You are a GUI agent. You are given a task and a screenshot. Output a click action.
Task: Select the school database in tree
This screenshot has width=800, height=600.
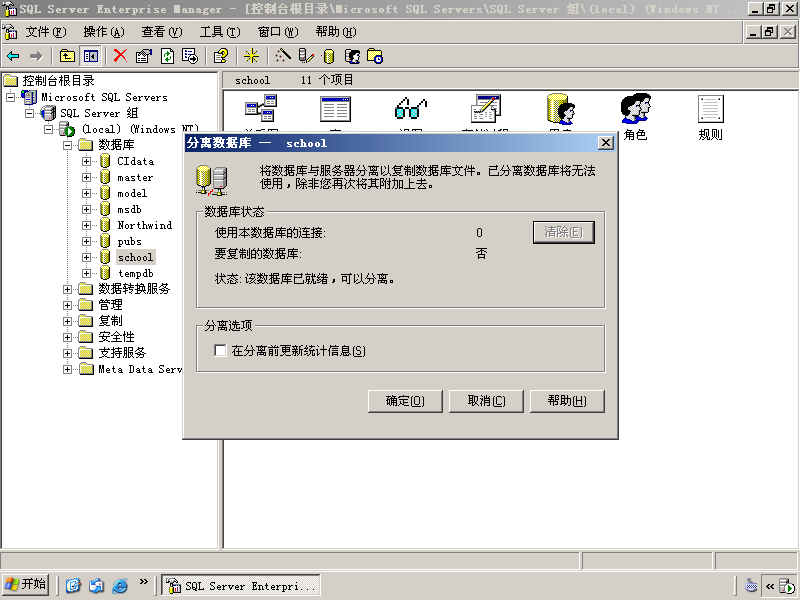tap(135, 257)
